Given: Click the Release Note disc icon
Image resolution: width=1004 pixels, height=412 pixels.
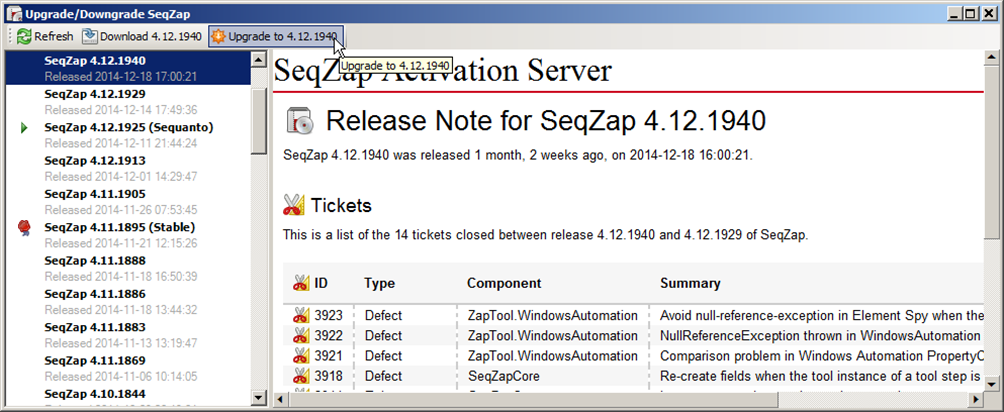Looking at the screenshot, I should pos(300,120).
